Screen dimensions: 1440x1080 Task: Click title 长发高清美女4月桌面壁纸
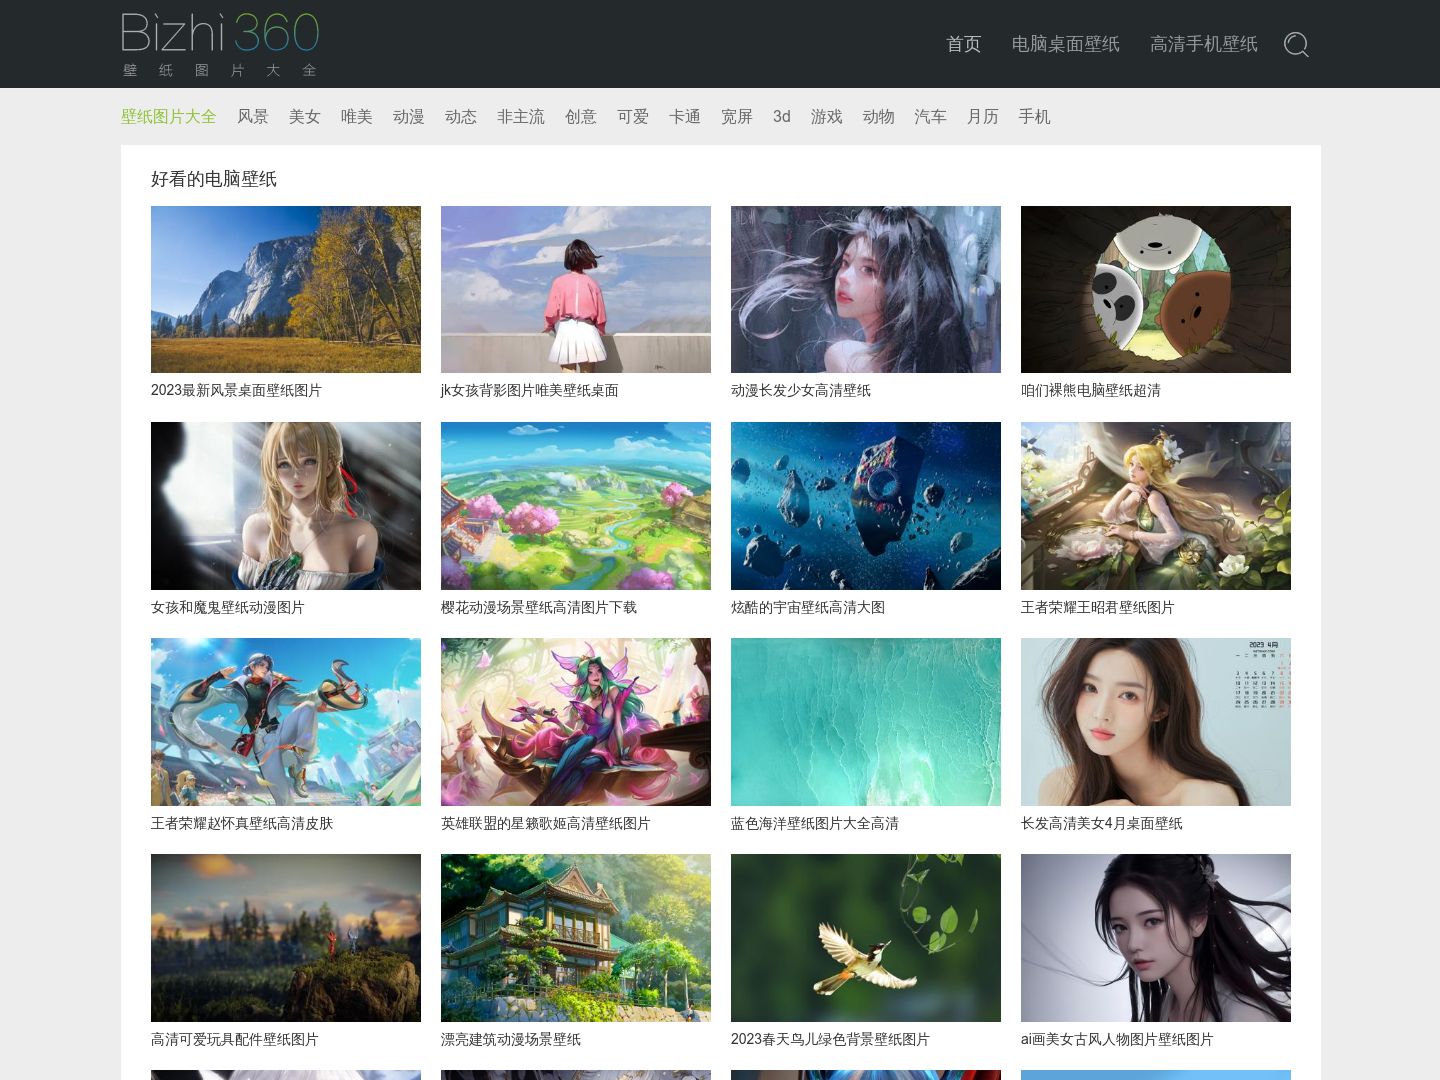coord(1102,823)
